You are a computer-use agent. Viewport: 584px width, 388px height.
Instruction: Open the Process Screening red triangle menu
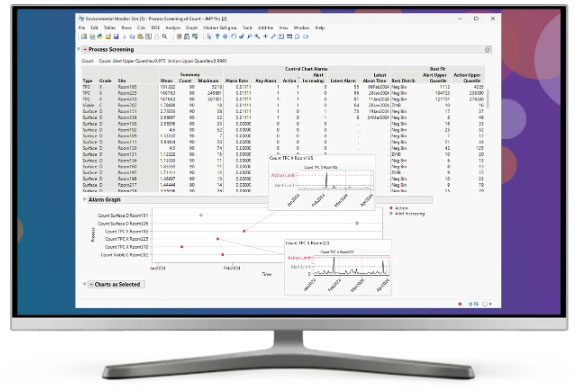point(85,50)
